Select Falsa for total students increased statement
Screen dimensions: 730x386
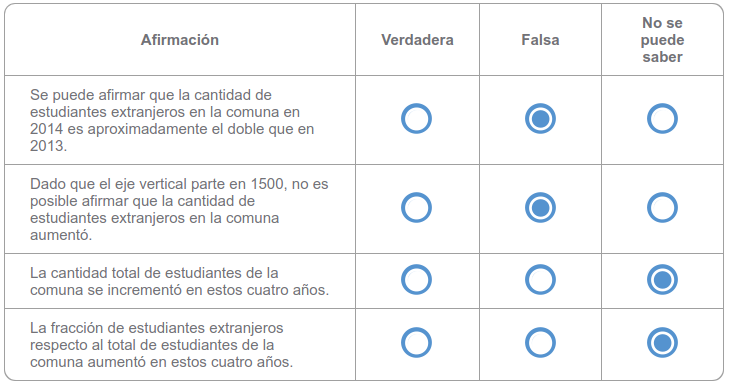pyautogui.click(x=540, y=280)
